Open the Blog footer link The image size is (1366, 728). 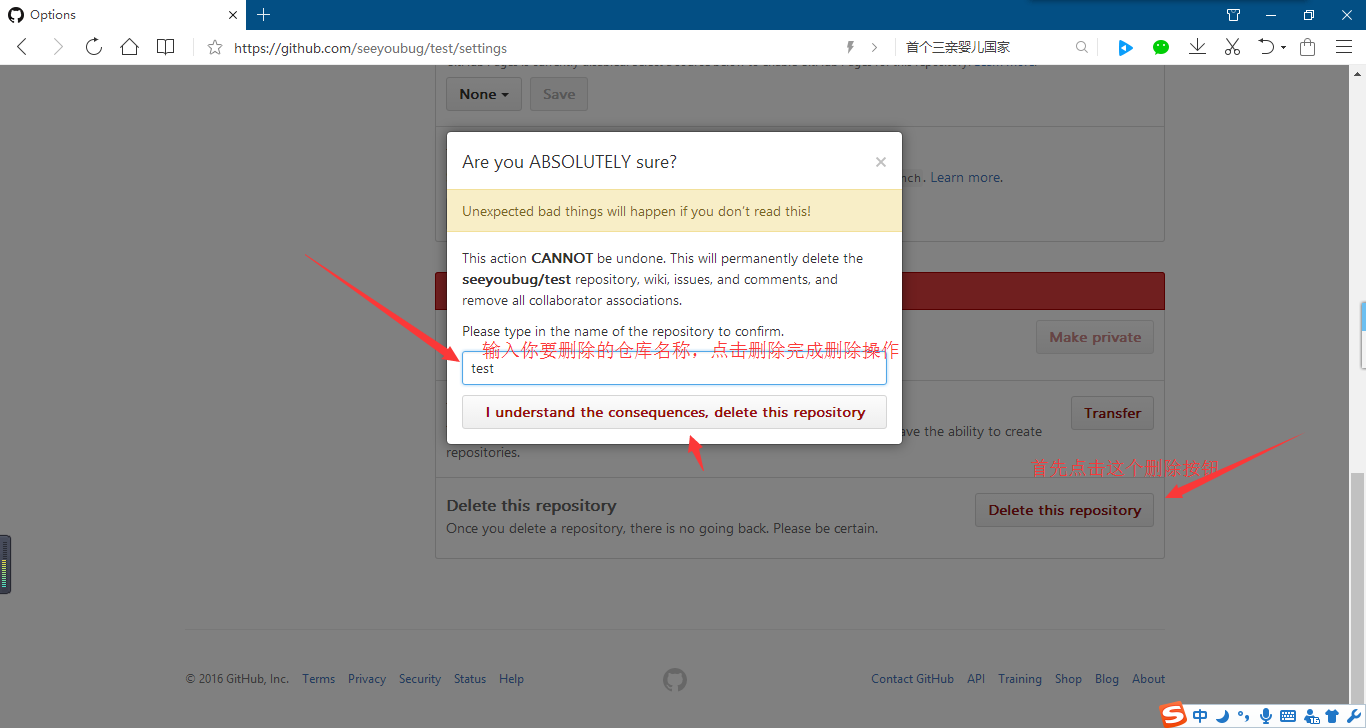(x=1107, y=679)
